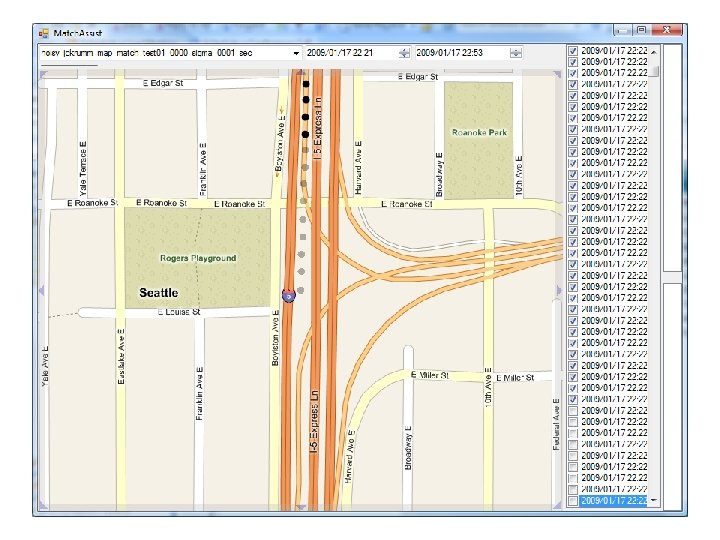Click the Seattle city label
This screenshot has width=720, height=540.
coord(158,293)
